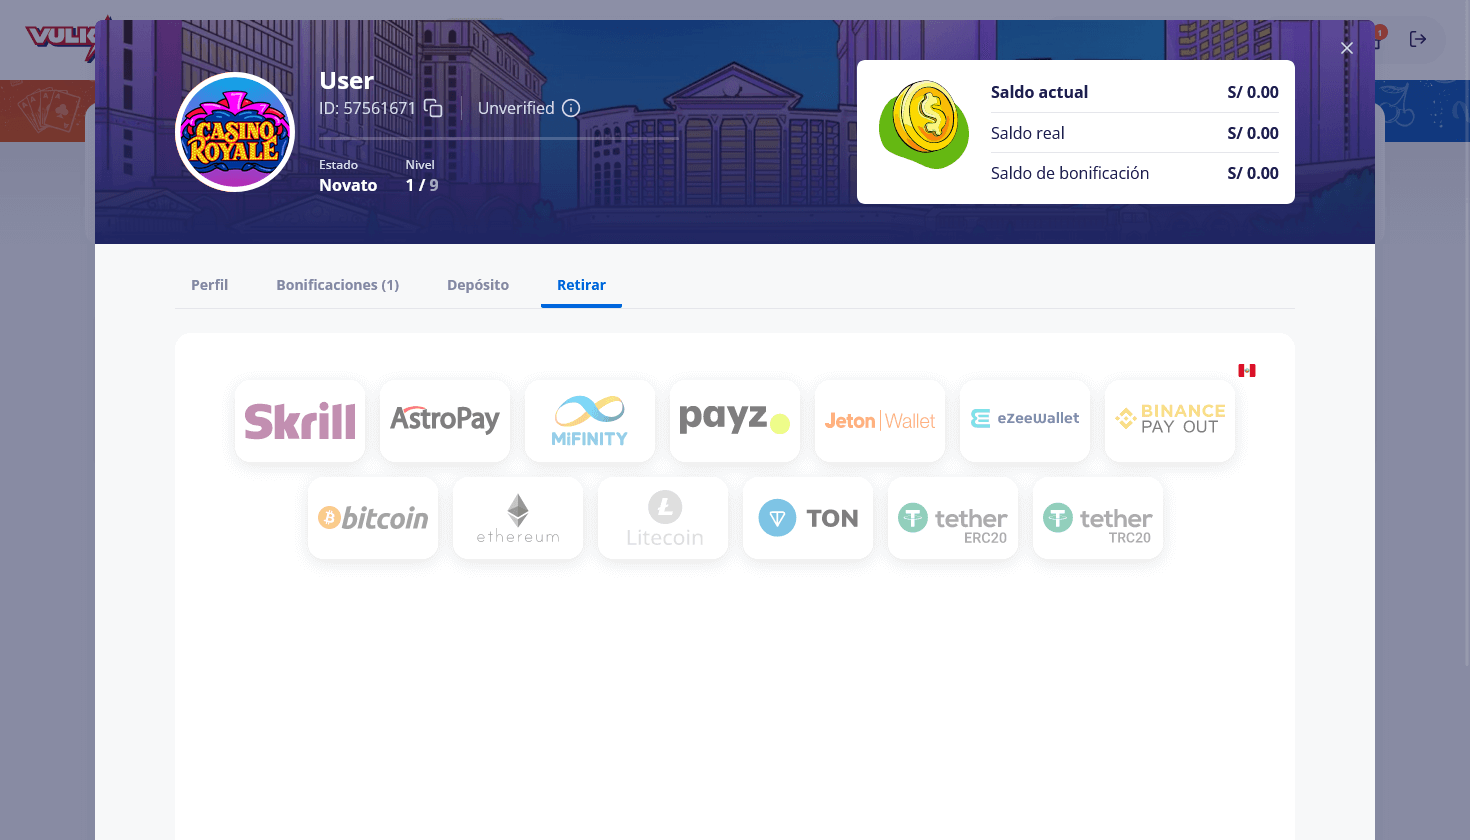Click the level progress bar
The width and height of the screenshot is (1470, 840).
tap(499, 139)
